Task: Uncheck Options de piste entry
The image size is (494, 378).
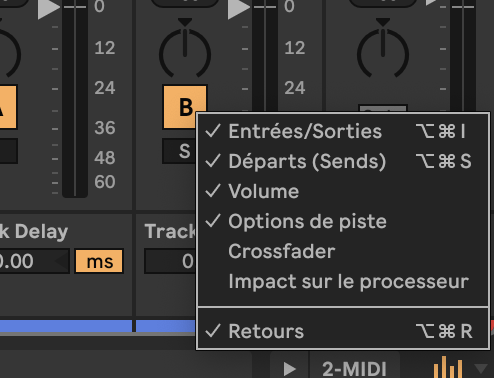Action: click(x=343, y=221)
